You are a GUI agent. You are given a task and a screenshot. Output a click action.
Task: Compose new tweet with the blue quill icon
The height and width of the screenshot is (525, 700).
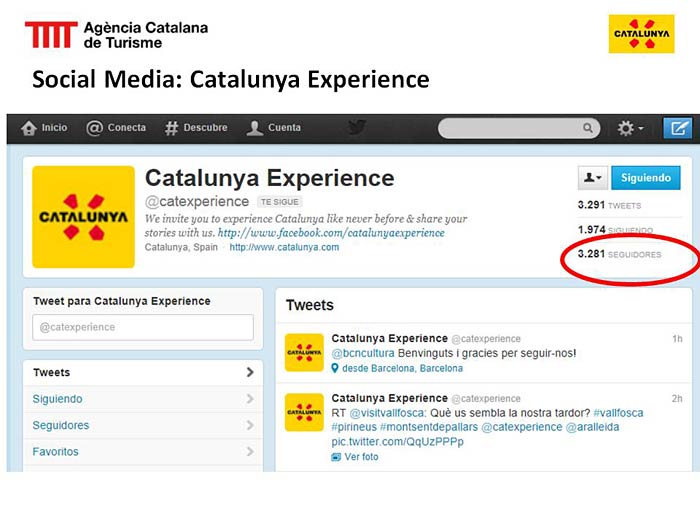click(x=677, y=128)
